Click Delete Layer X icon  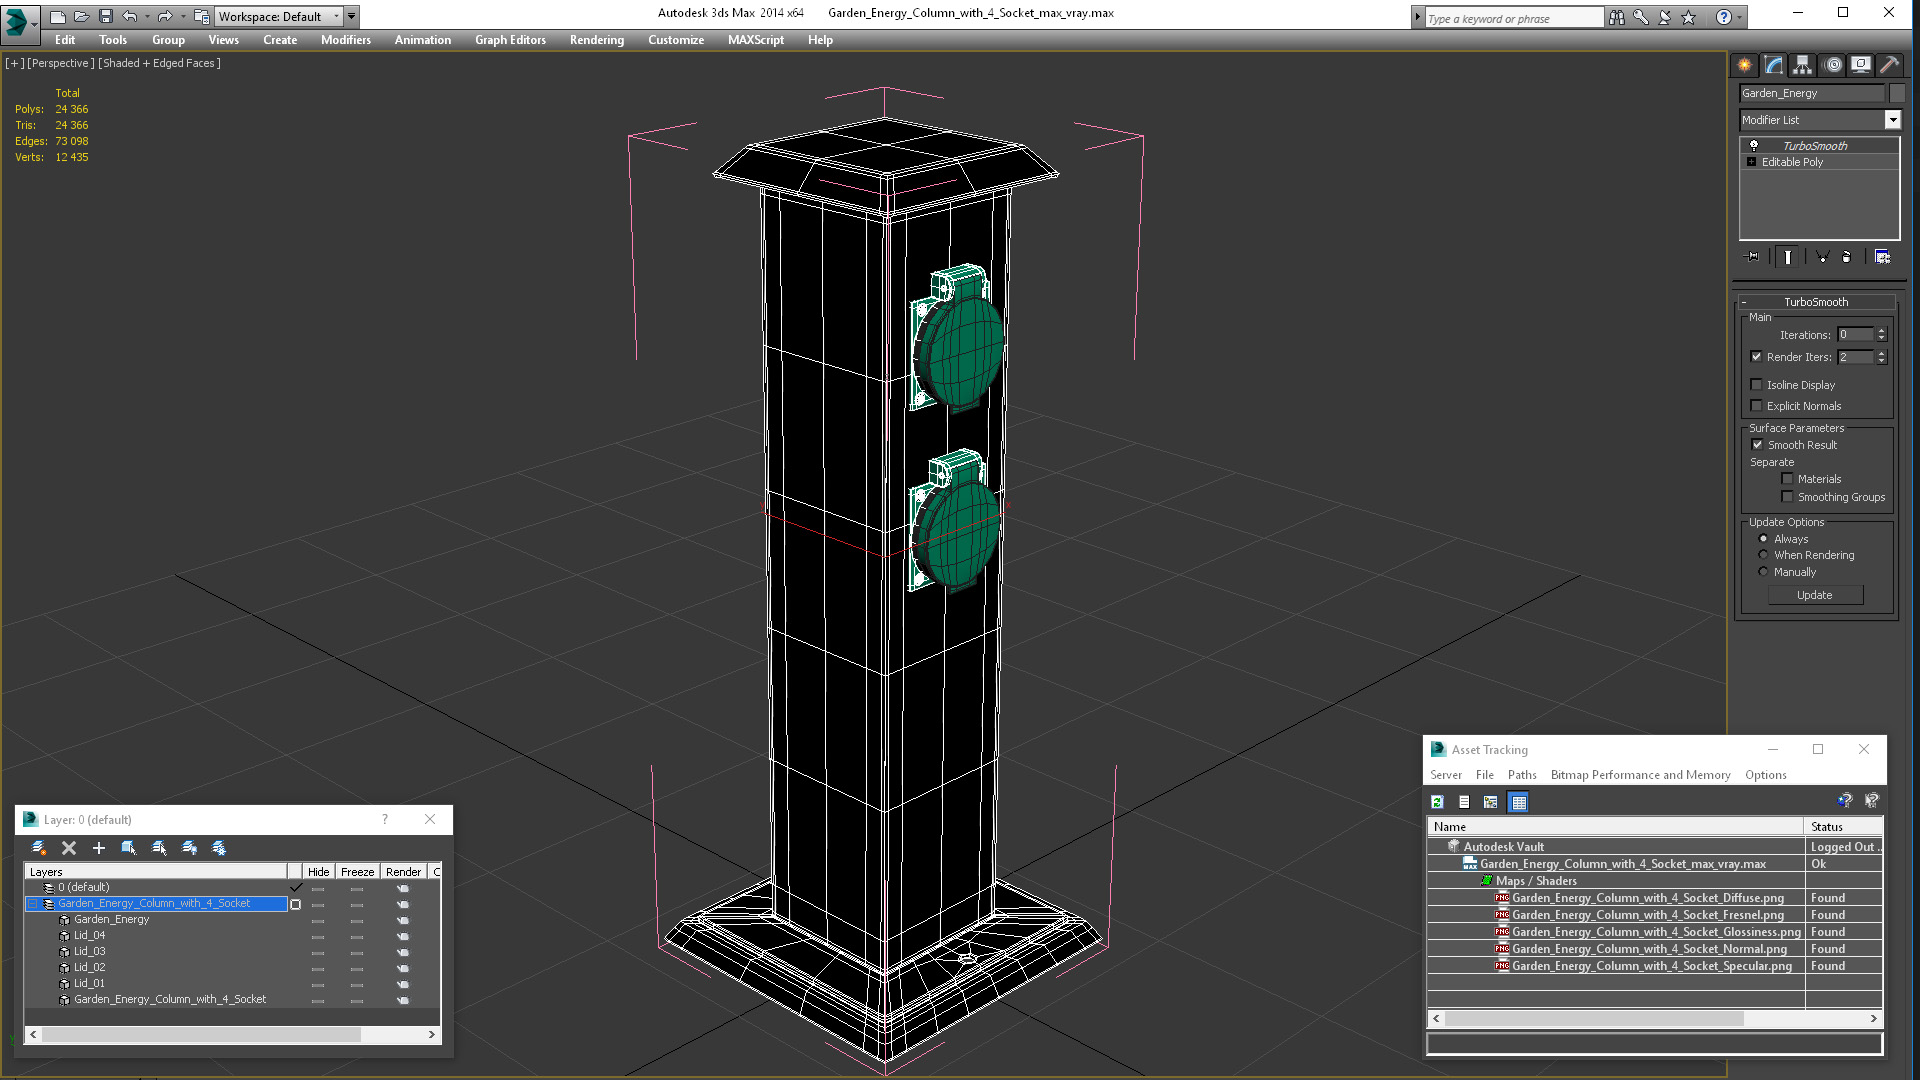[69, 848]
